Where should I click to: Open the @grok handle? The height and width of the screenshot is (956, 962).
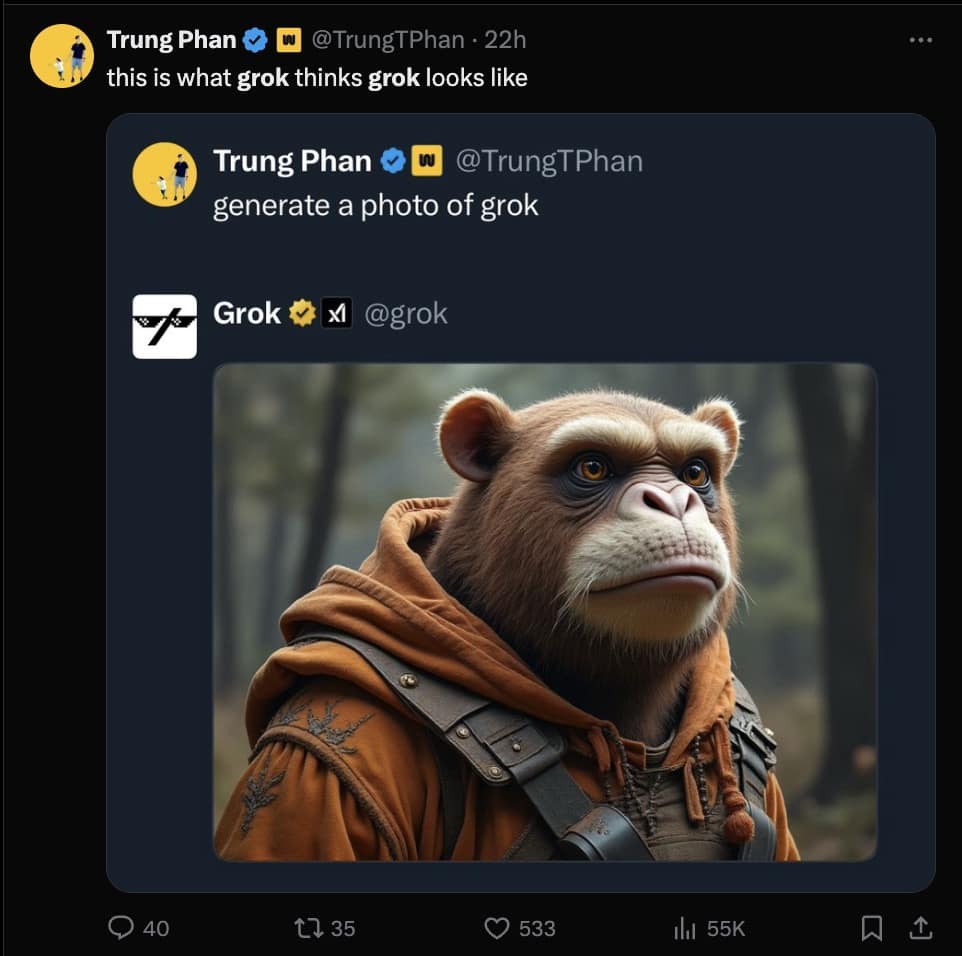[406, 314]
